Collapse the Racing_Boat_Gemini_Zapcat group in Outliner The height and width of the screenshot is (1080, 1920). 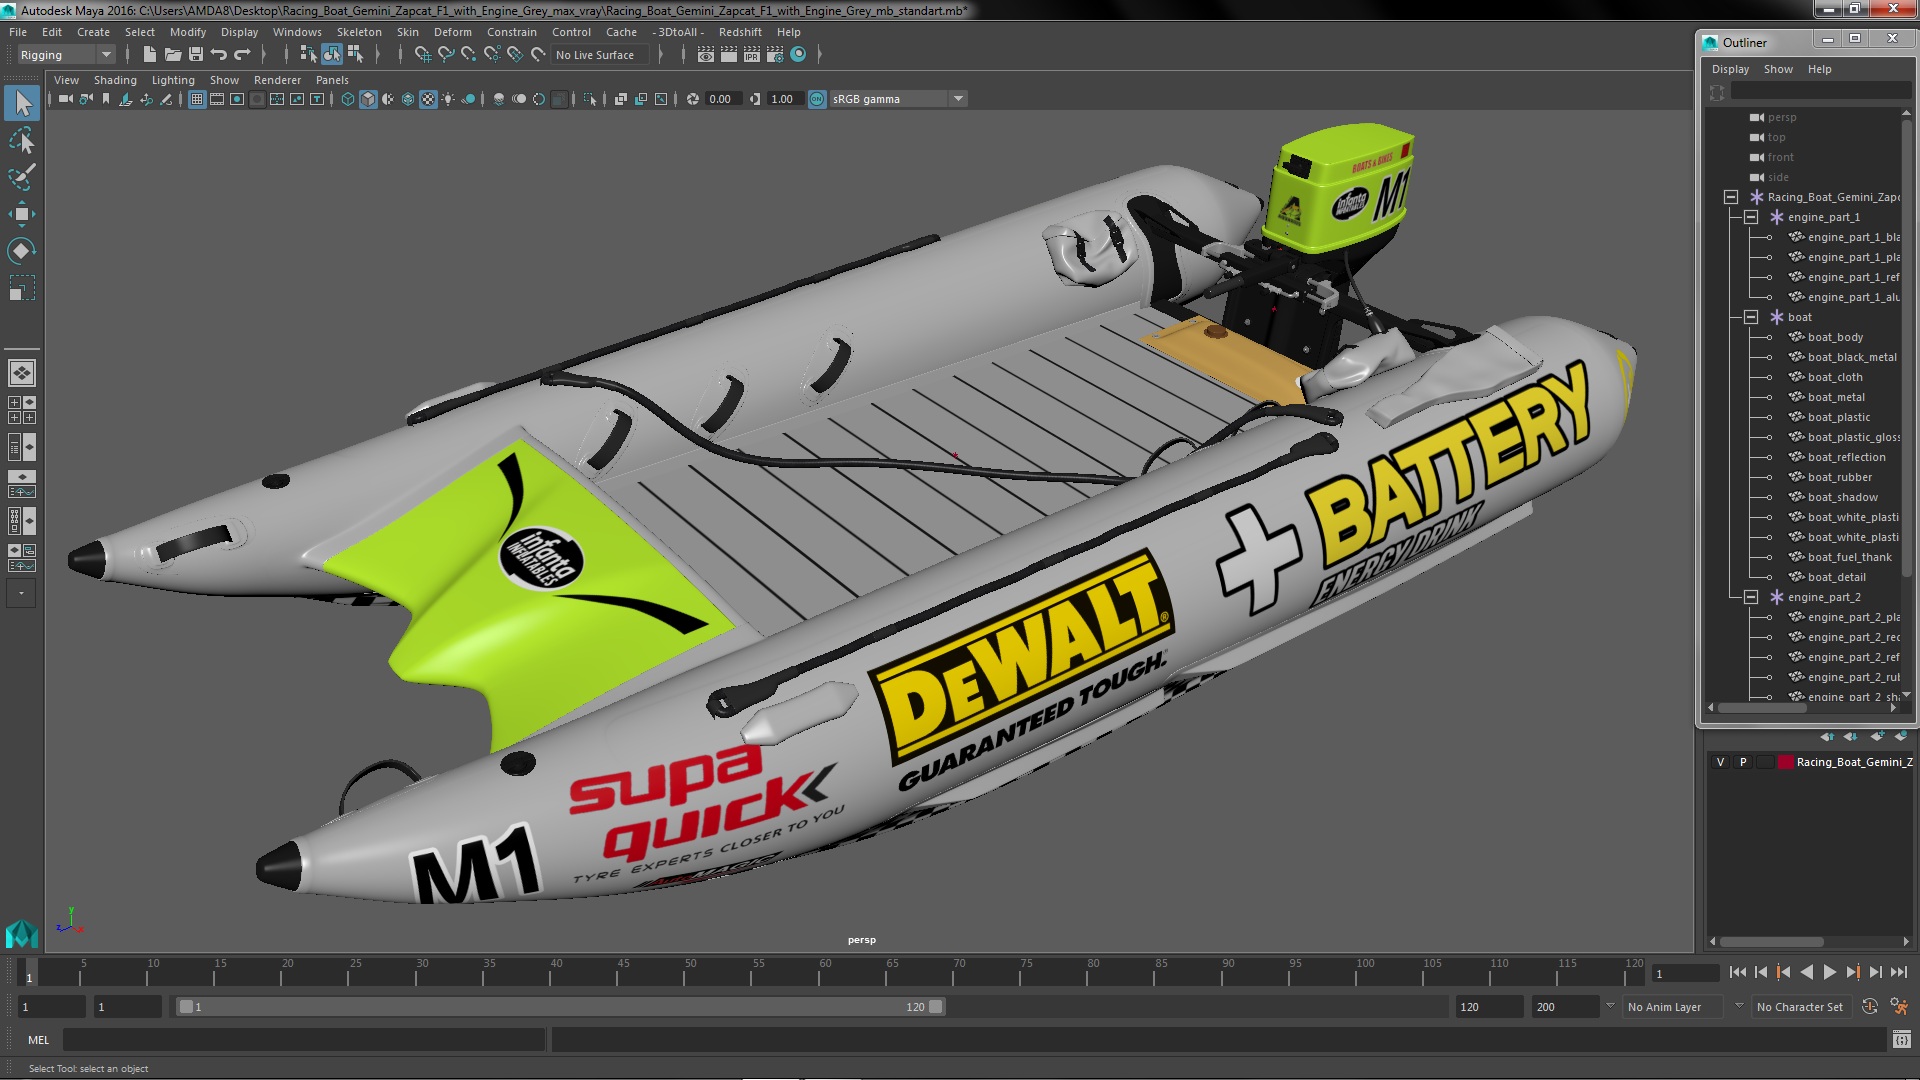point(1731,197)
